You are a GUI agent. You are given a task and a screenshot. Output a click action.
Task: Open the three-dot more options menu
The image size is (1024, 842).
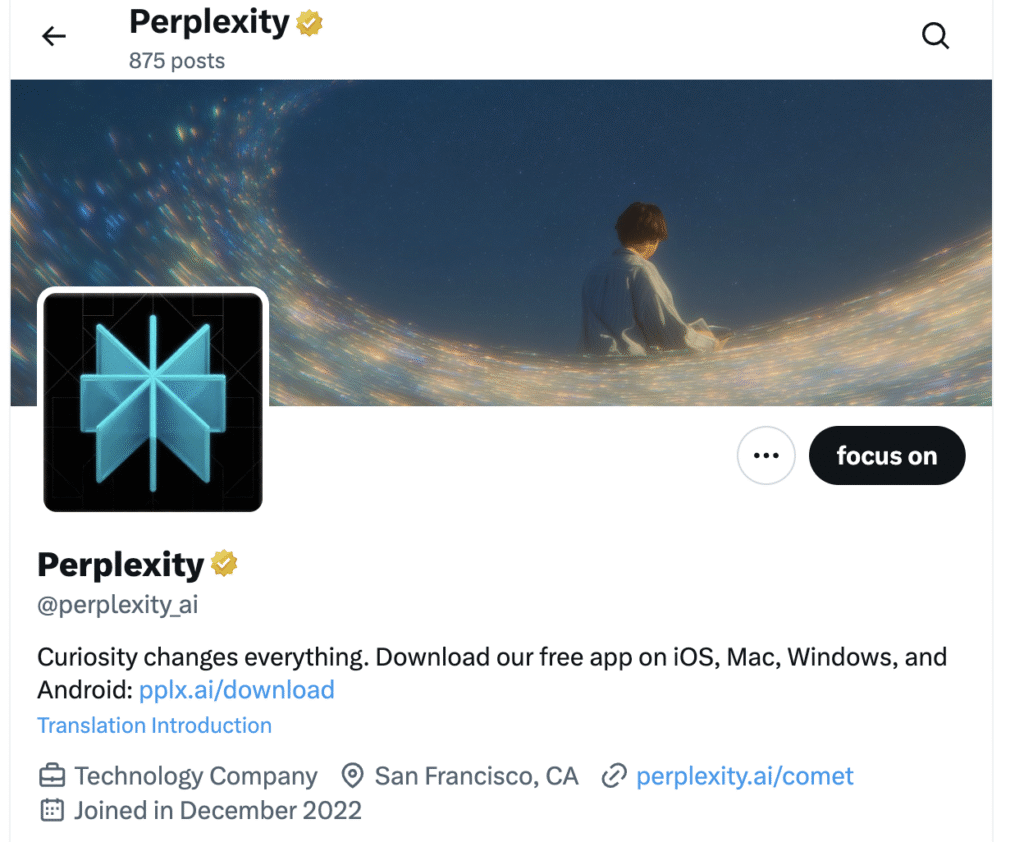(766, 456)
